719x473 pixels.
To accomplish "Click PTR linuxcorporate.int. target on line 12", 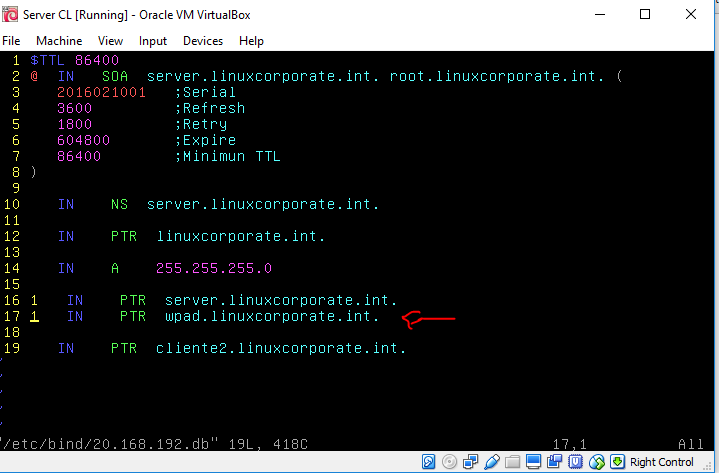I will [241, 236].
